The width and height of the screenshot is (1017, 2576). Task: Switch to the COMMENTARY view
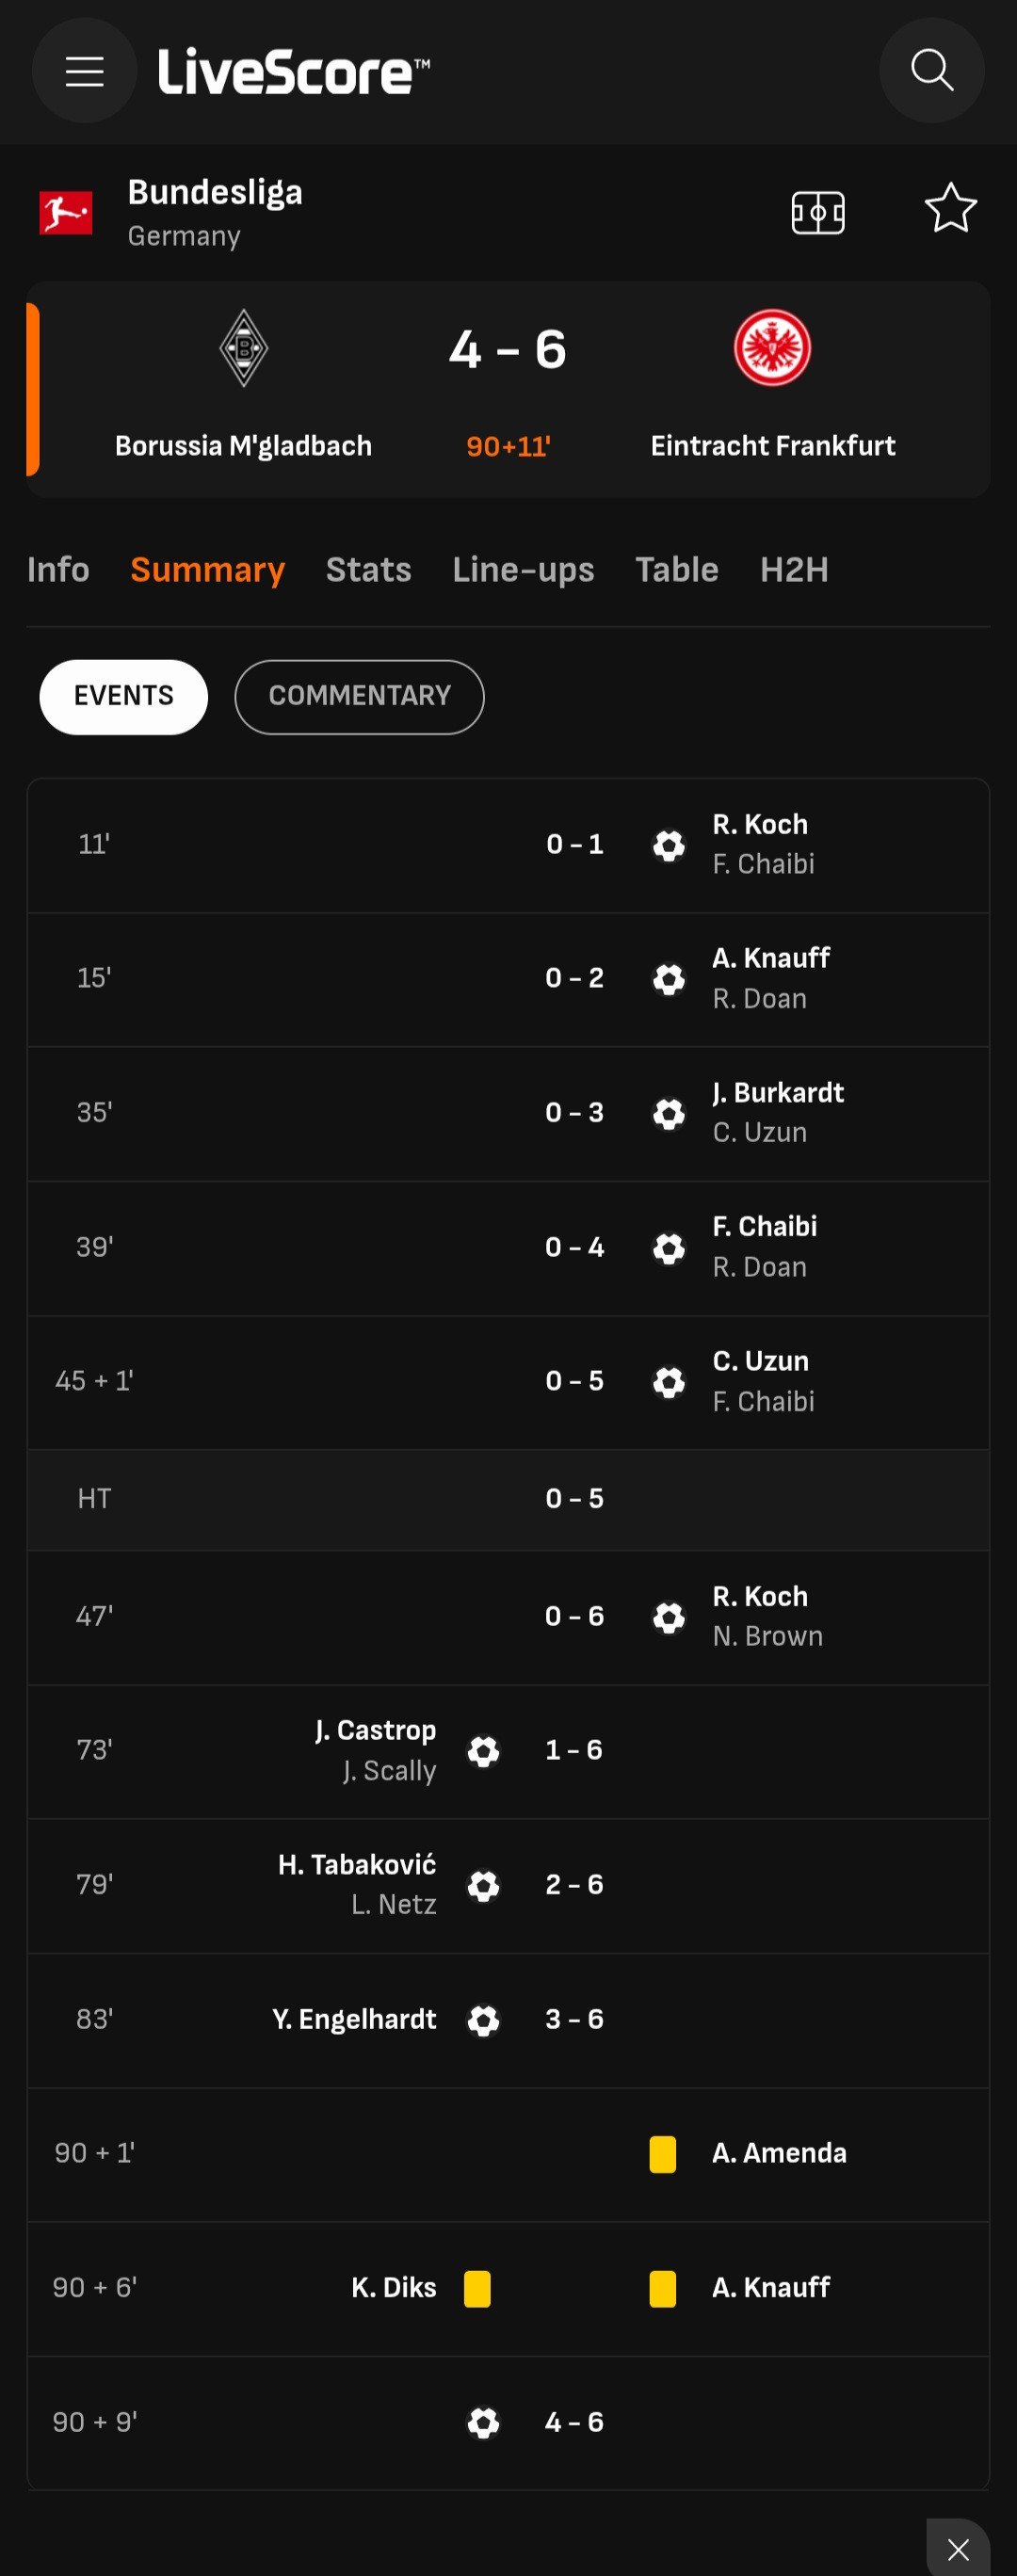point(359,696)
